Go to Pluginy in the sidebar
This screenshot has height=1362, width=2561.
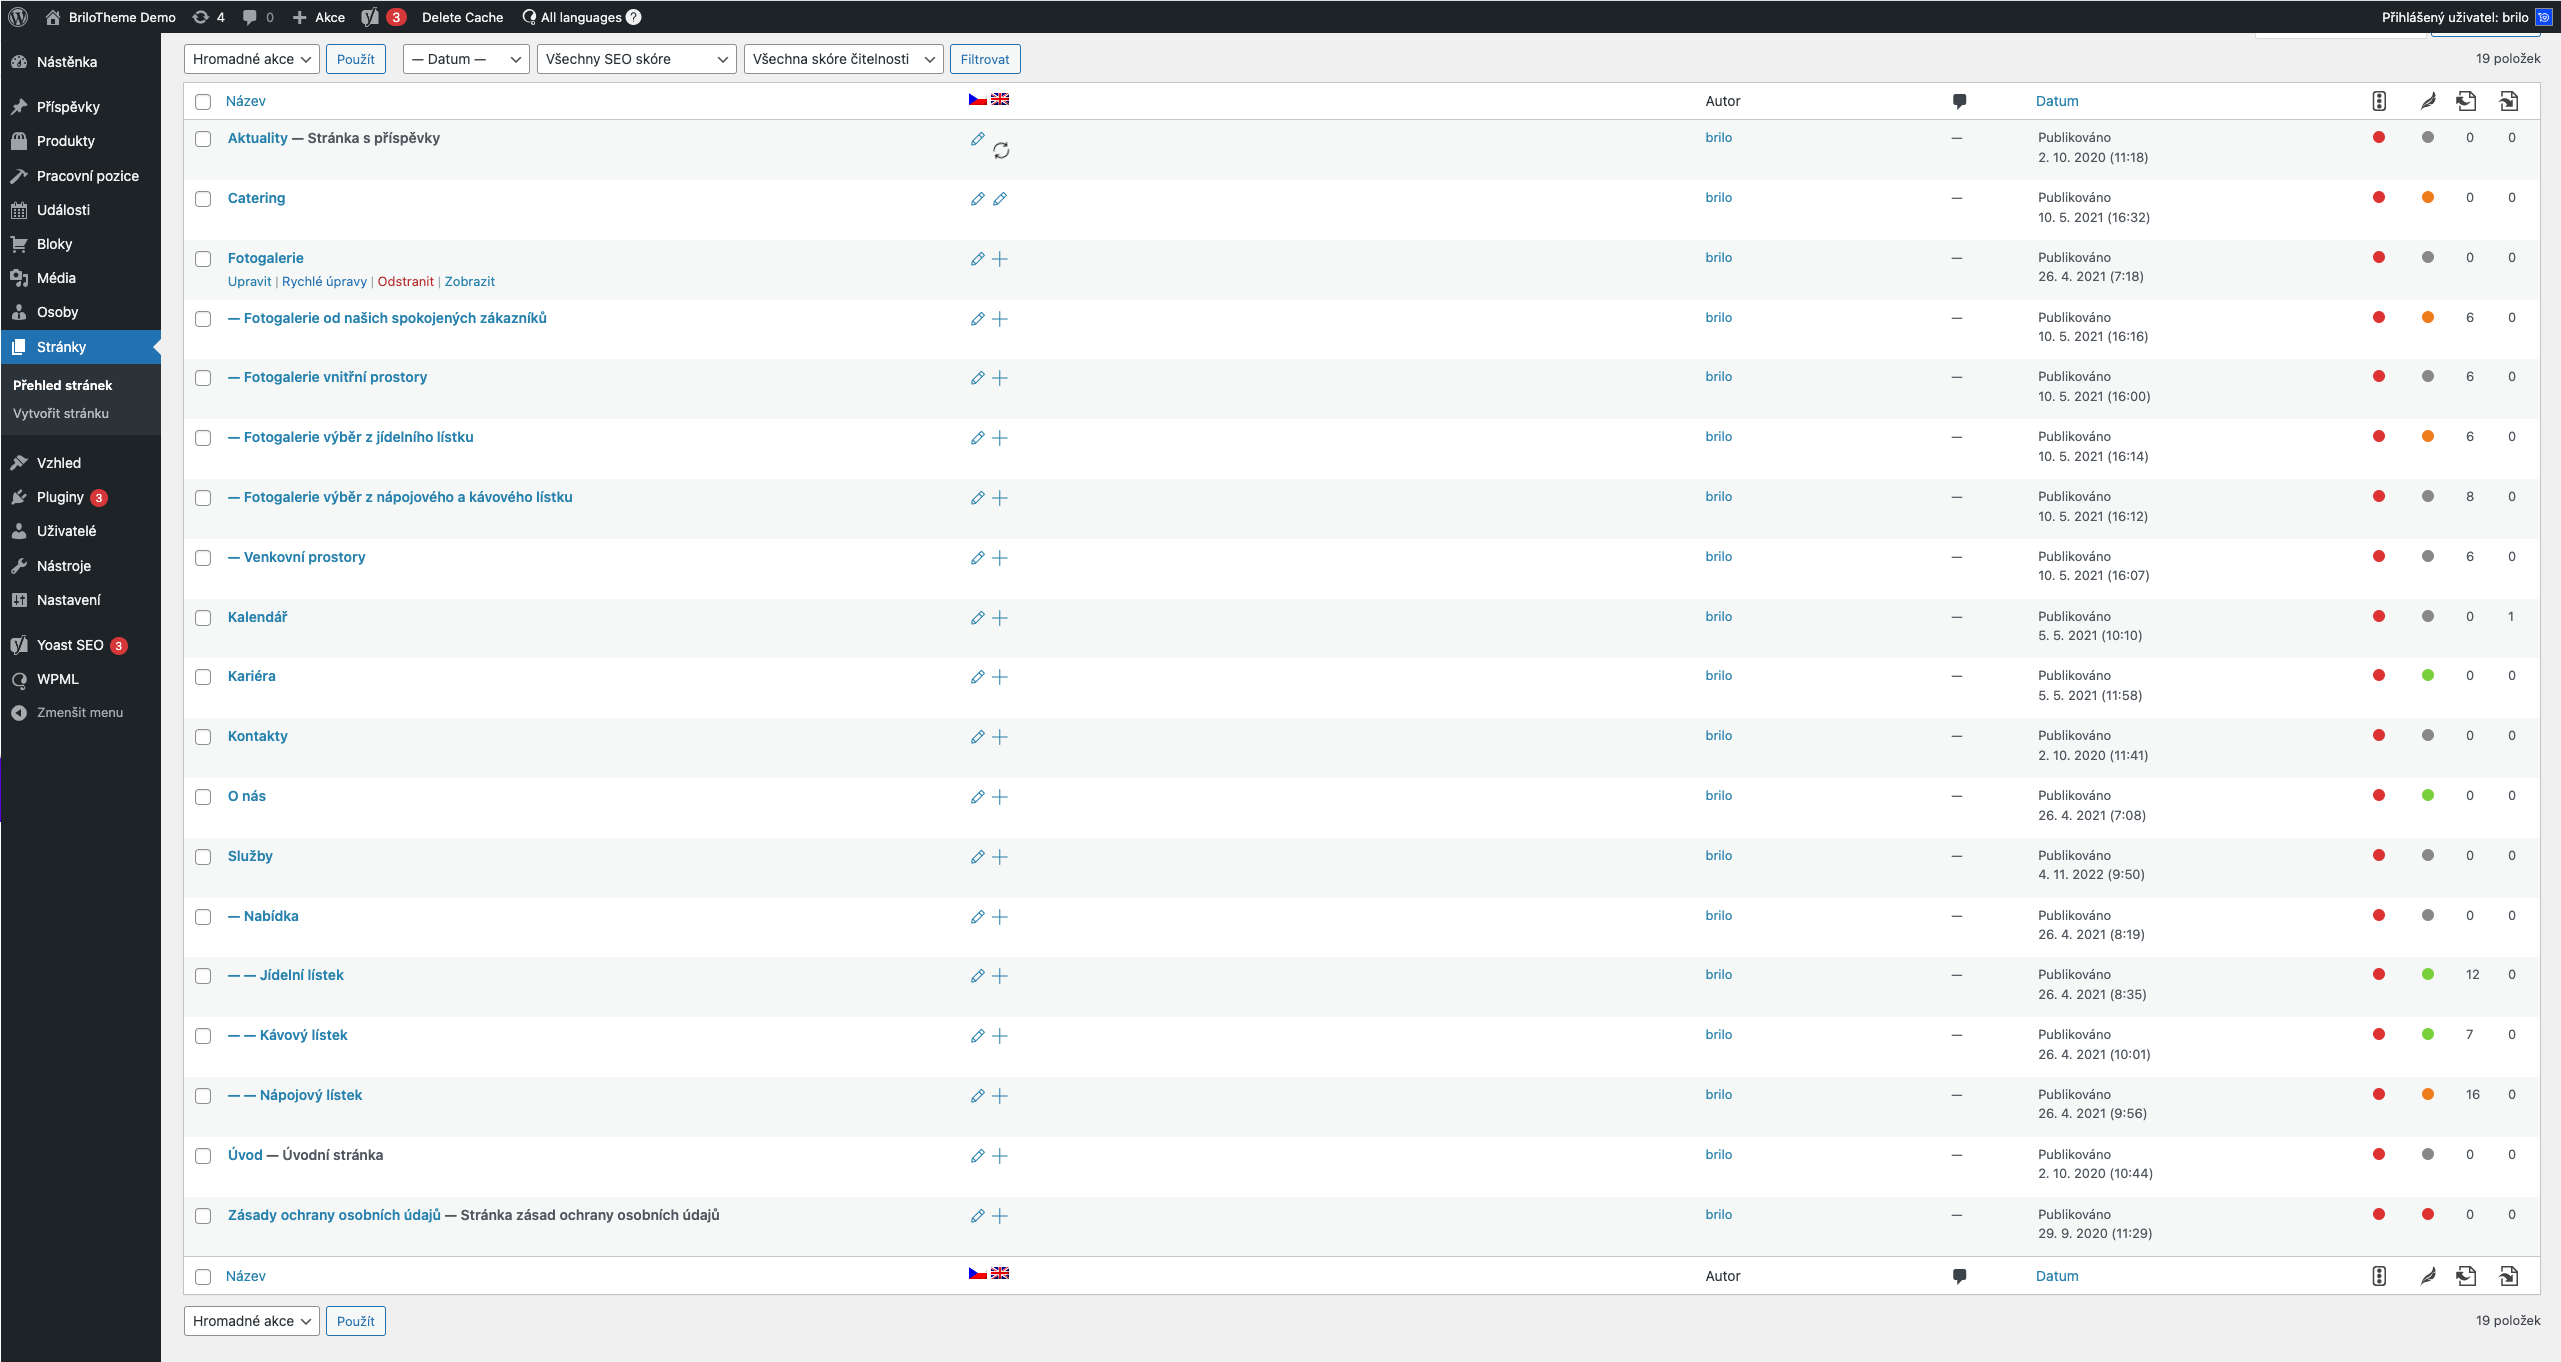[x=60, y=497]
